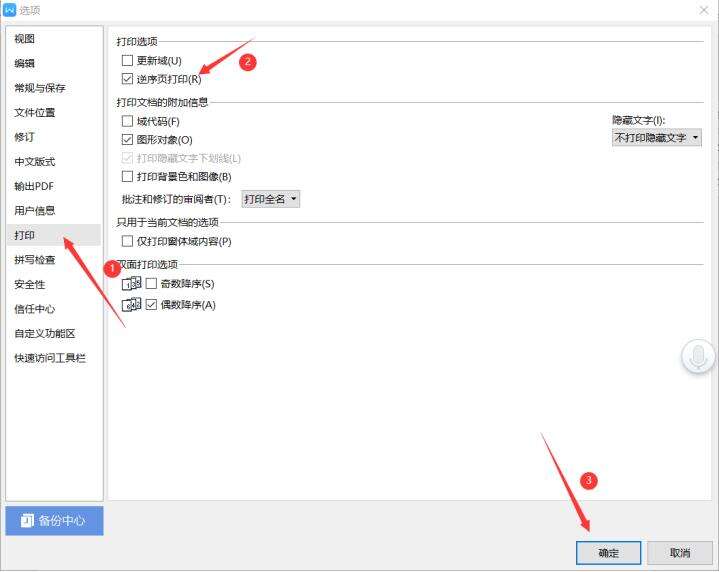Close the 选项 dialog window
Image resolution: width=719 pixels, height=572 pixels.
[x=704, y=10]
